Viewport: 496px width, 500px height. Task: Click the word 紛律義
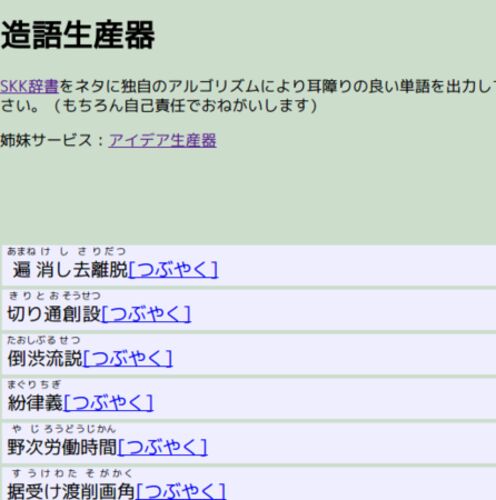[35, 403]
